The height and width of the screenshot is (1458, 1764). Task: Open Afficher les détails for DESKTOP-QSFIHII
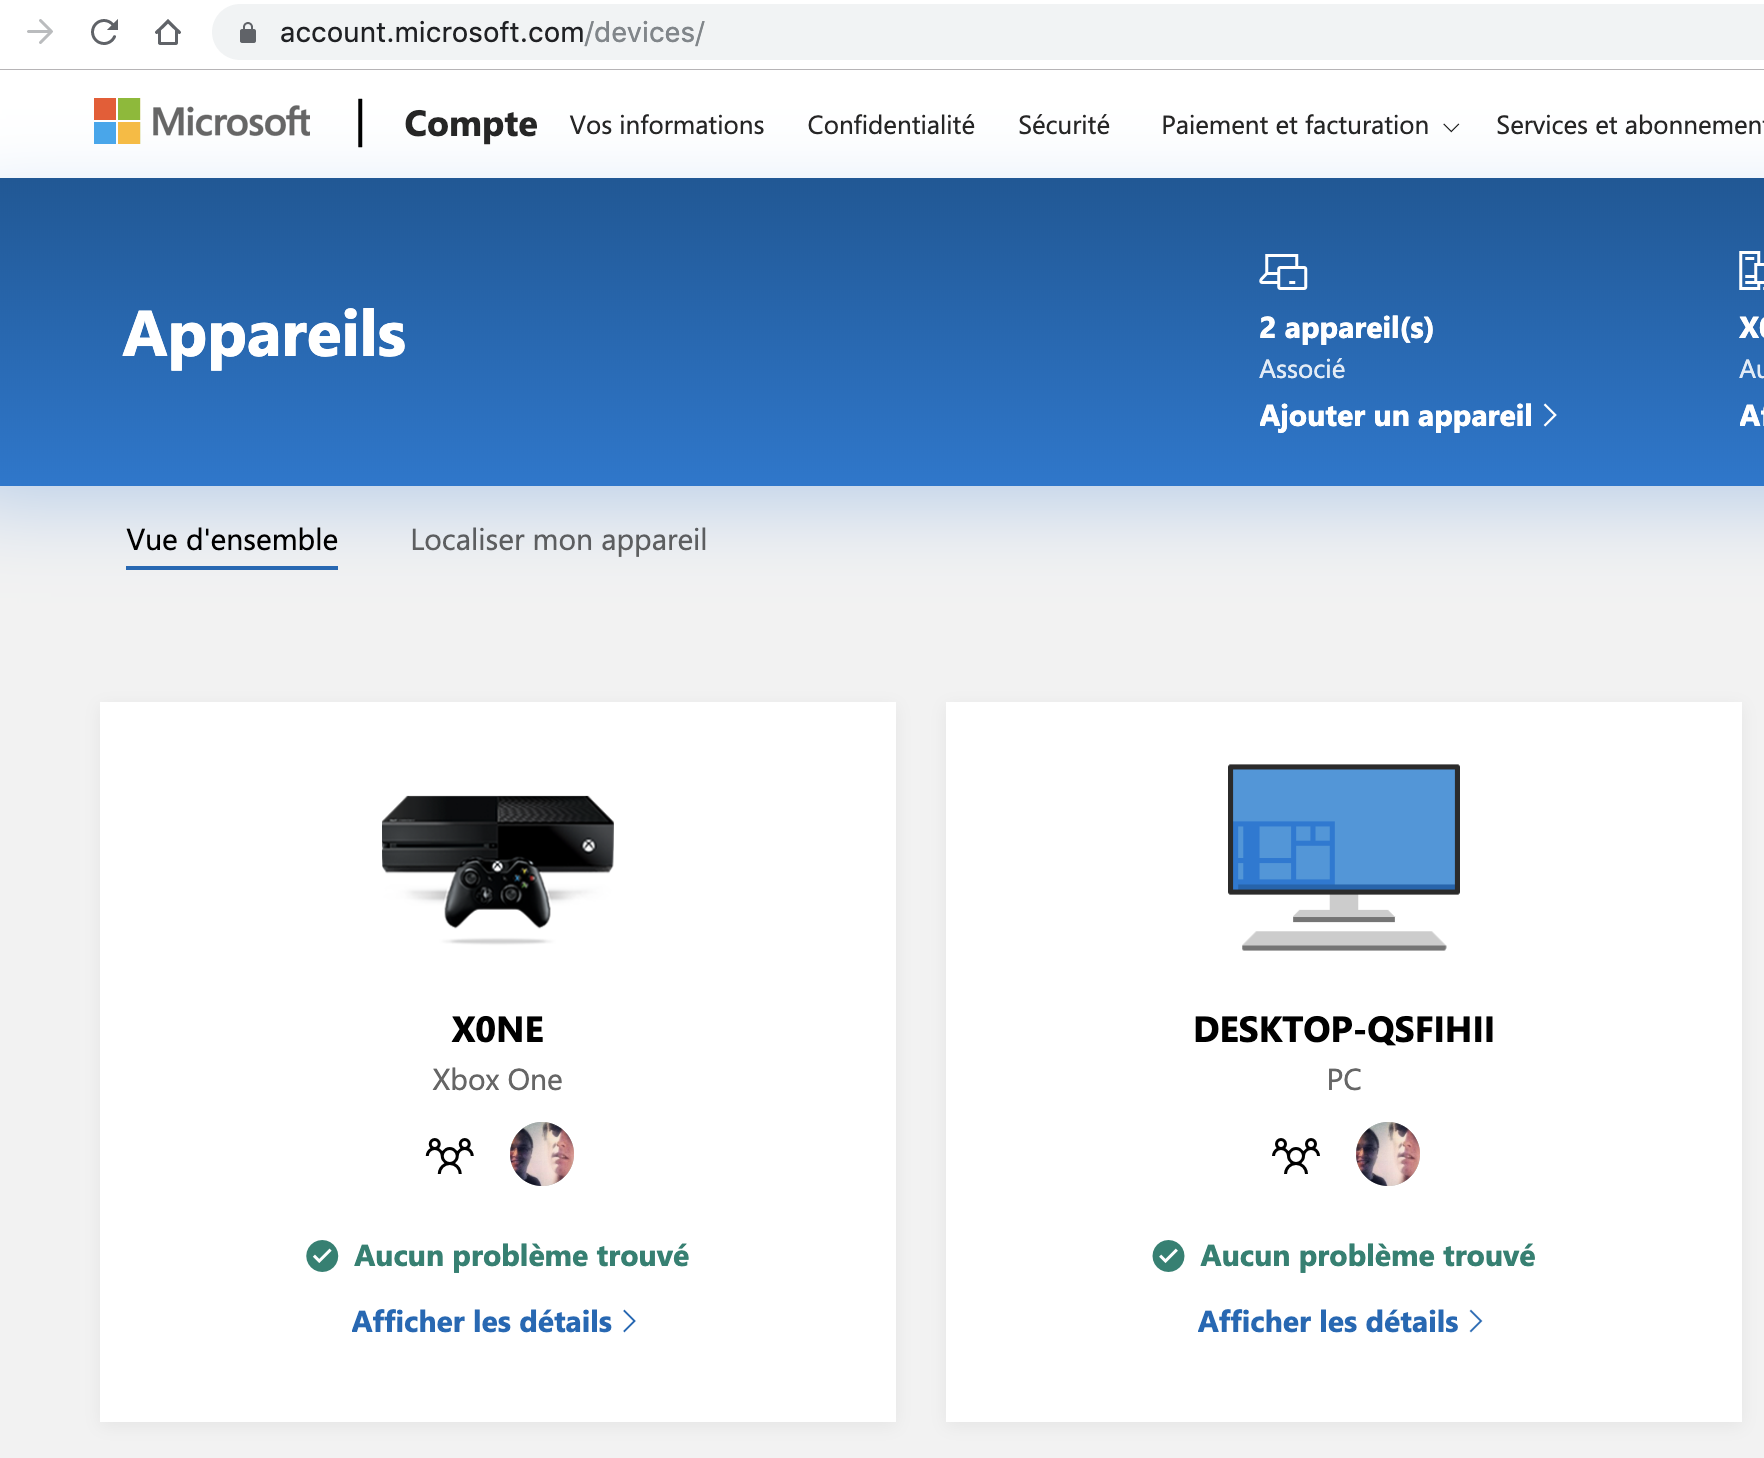(1340, 1322)
